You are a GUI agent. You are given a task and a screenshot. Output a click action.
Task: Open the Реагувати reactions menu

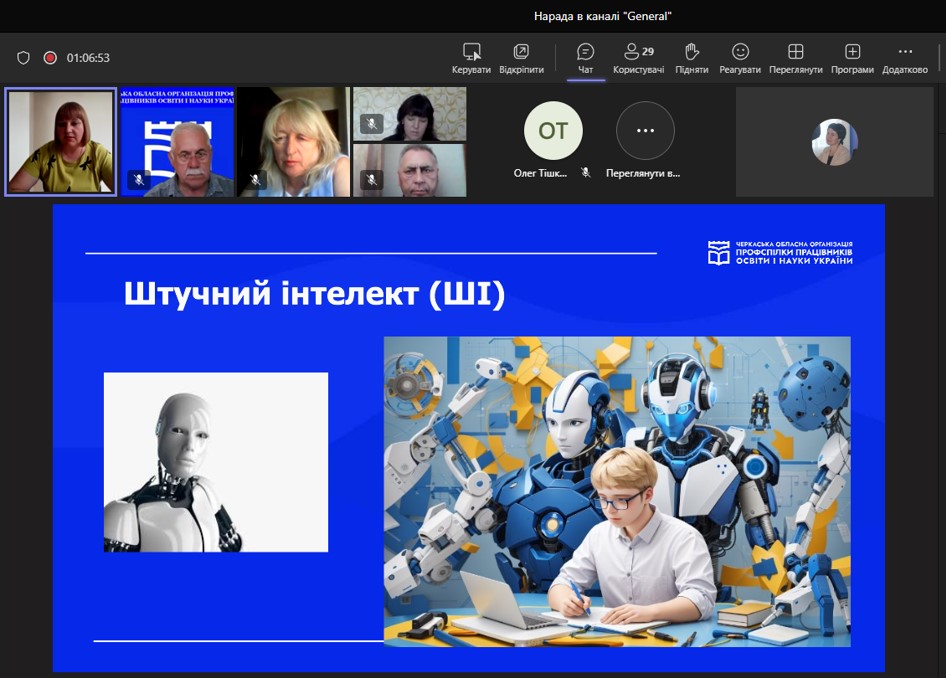click(740, 52)
